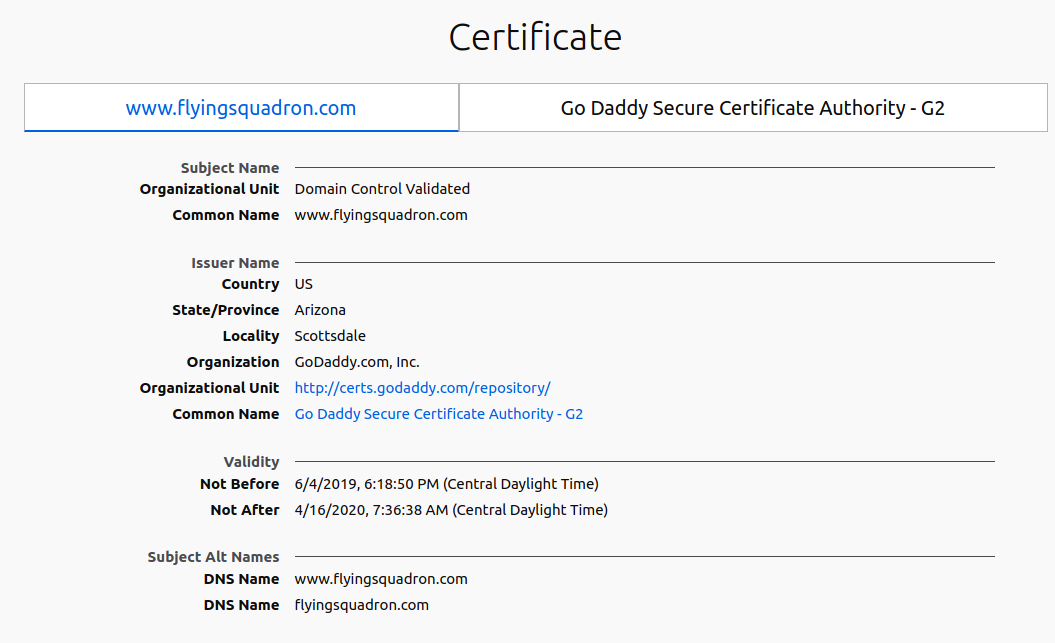Screen dimensions: 1055x643
Task: Click the Domain Control Validated value
Action: (x=382, y=189)
